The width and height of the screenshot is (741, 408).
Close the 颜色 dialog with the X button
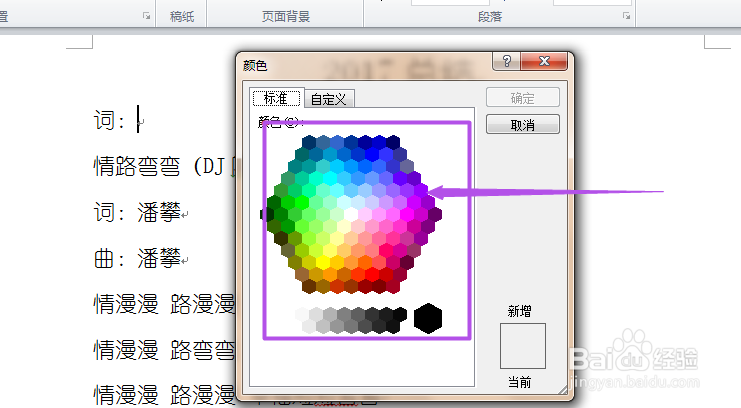[x=544, y=61]
